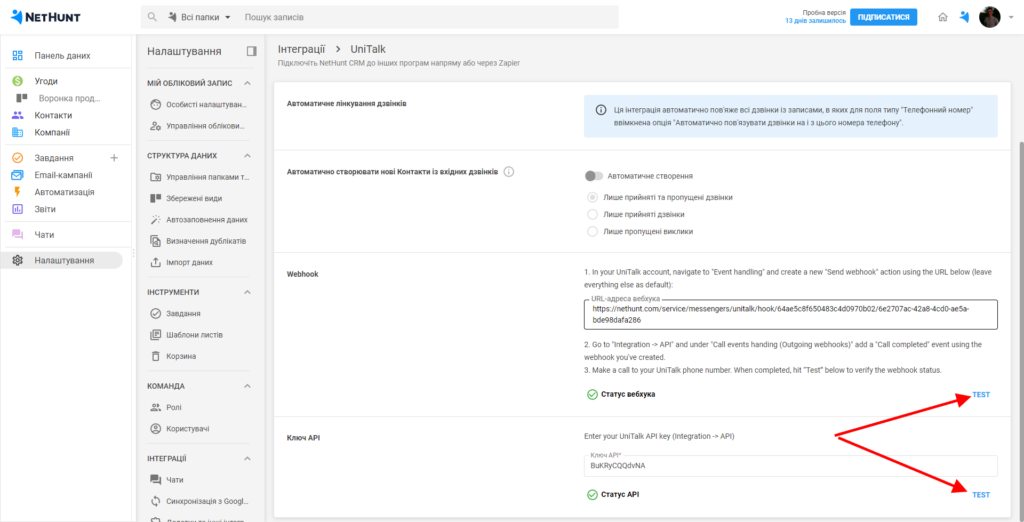Image resolution: width=1024 pixels, height=522 pixels.
Task: Click TEST link for webhook status
Action: pos(980,395)
